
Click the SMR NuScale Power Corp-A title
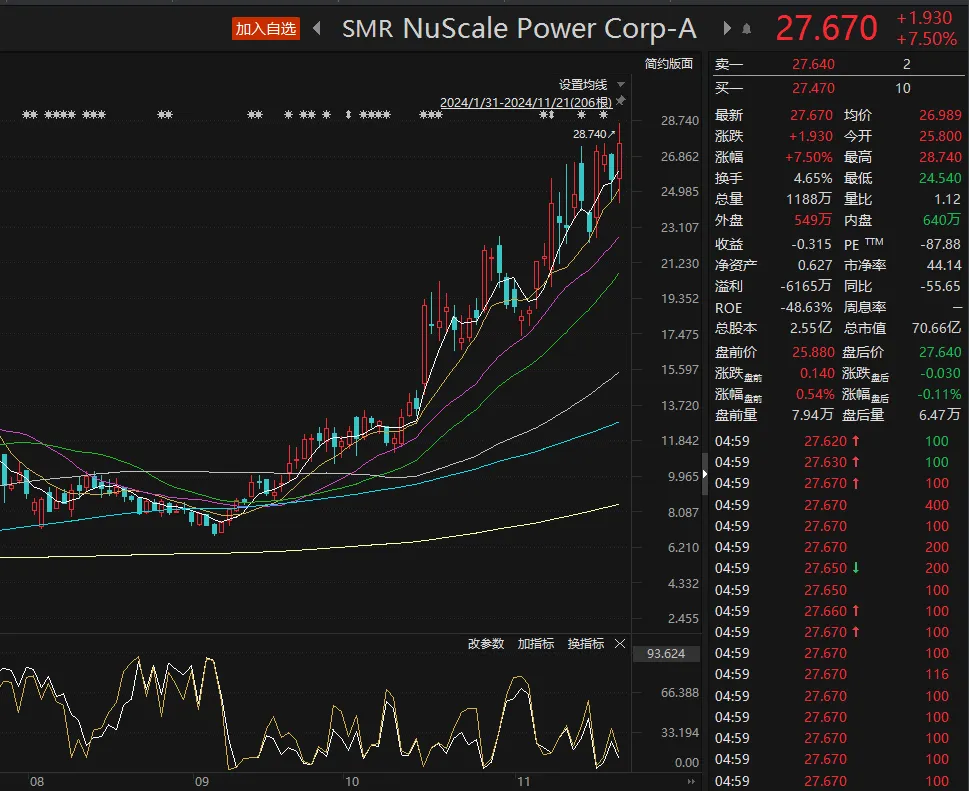(519, 29)
